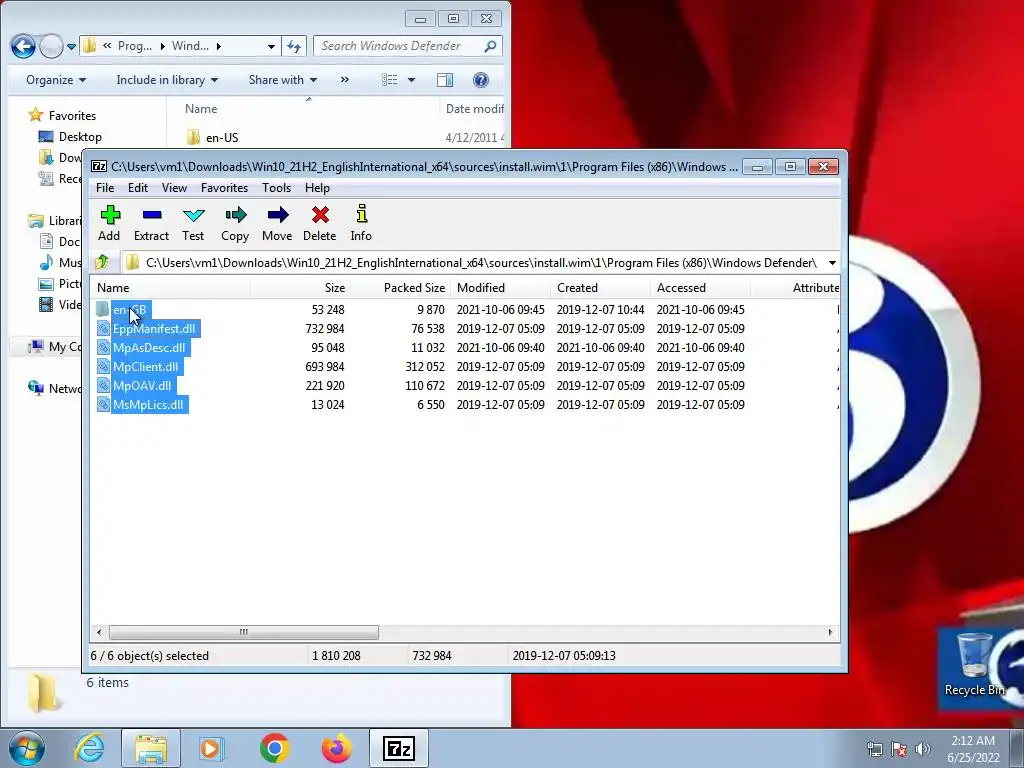
Task: Open Explorer help question mark icon
Action: click(481, 80)
